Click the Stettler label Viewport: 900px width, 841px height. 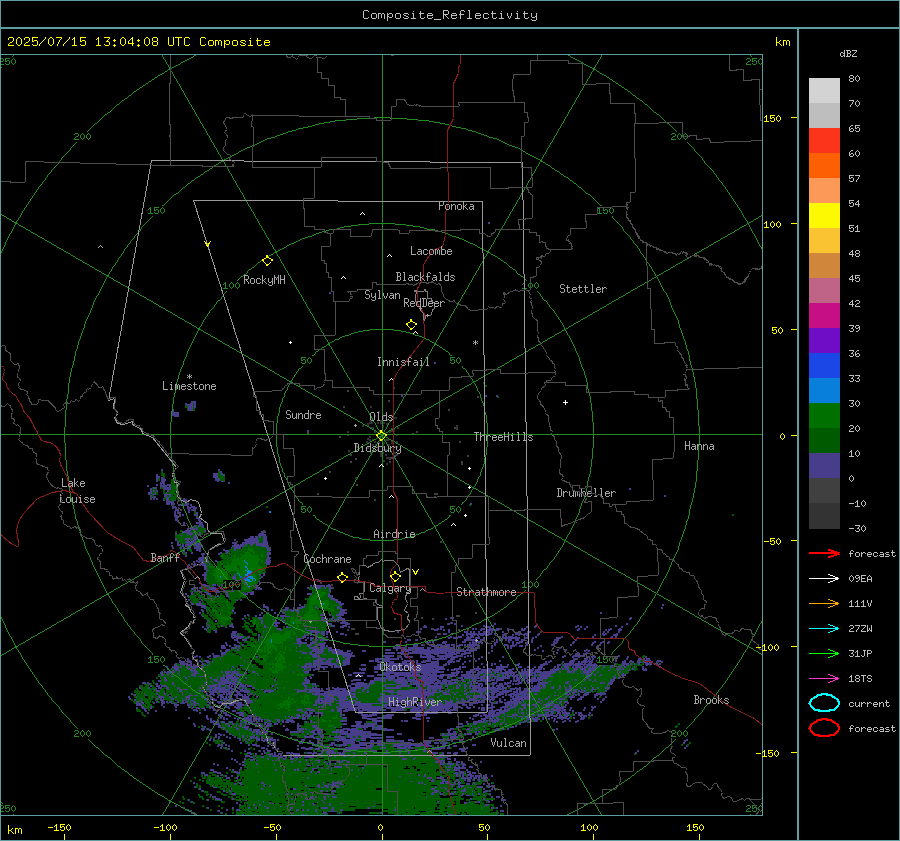(x=583, y=289)
